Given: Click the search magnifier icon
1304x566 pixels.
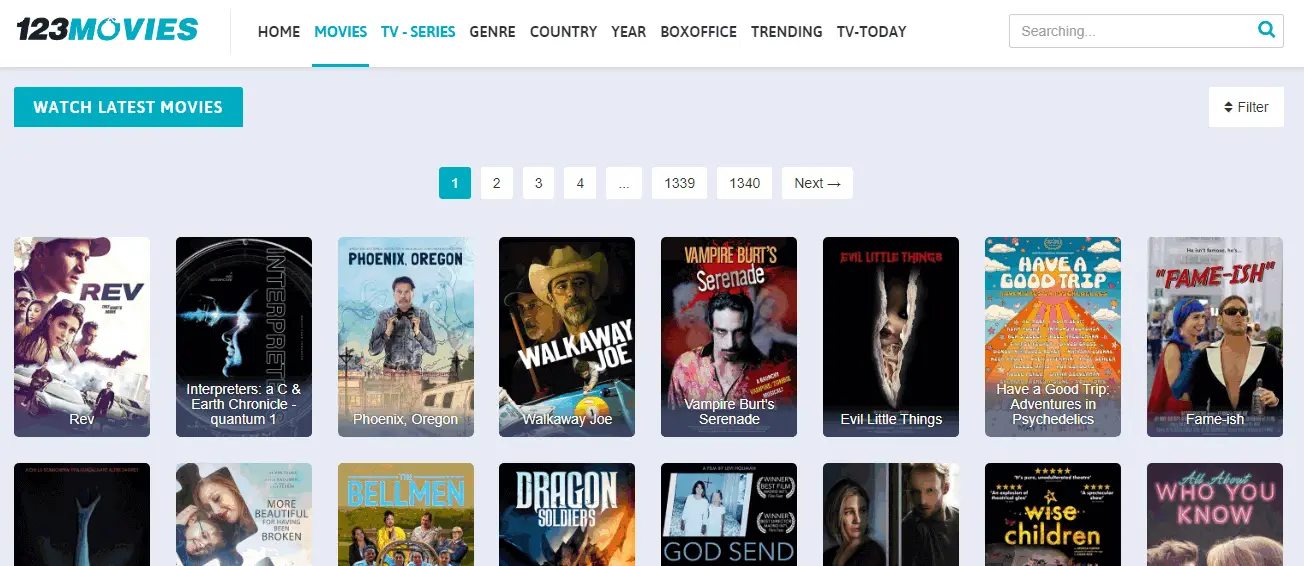Looking at the screenshot, I should (1266, 30).
